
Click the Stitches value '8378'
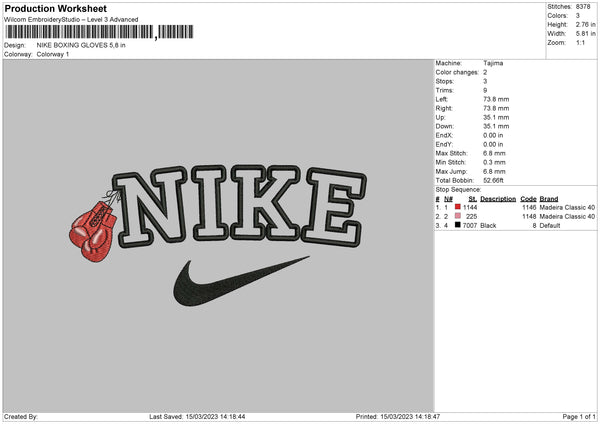coord(583,7)
